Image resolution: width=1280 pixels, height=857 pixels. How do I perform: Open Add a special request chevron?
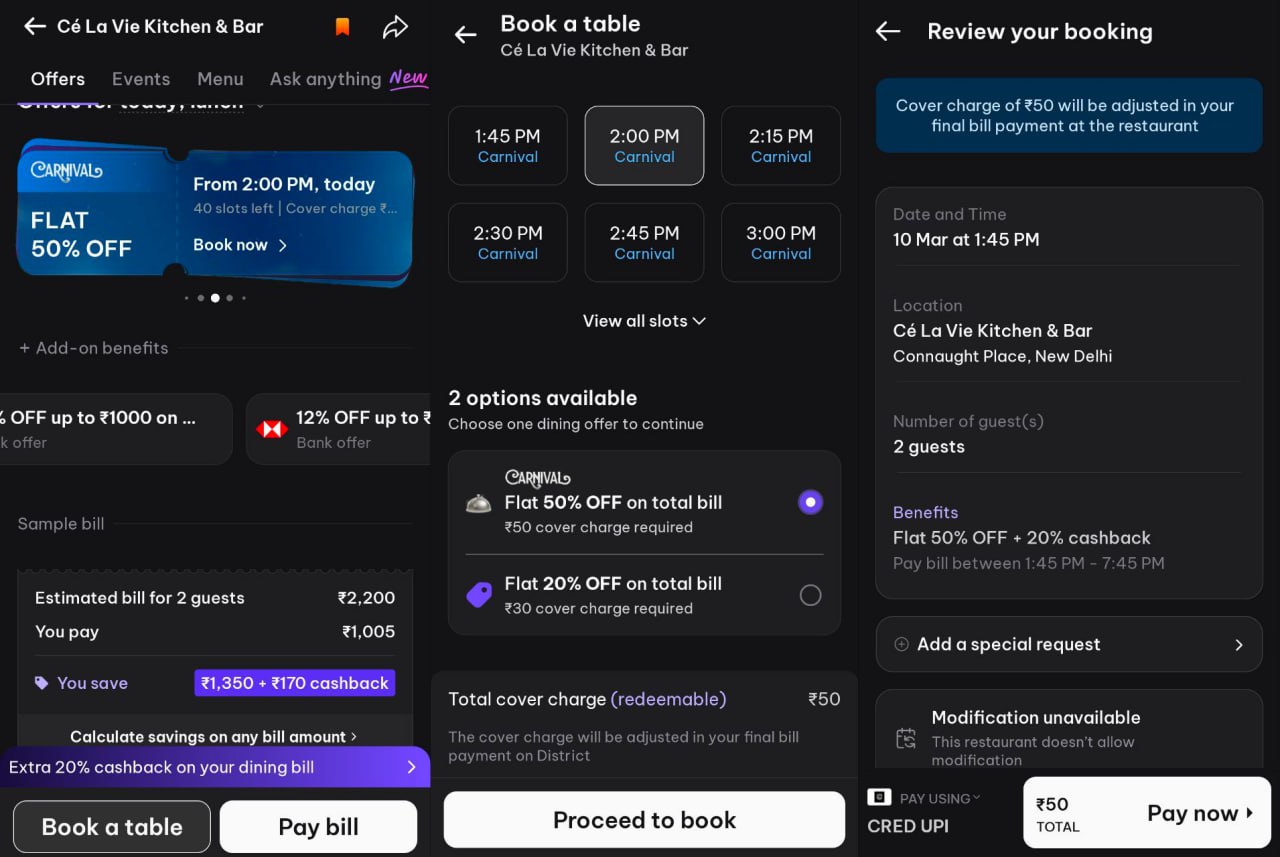click(x=1238, y=645)
